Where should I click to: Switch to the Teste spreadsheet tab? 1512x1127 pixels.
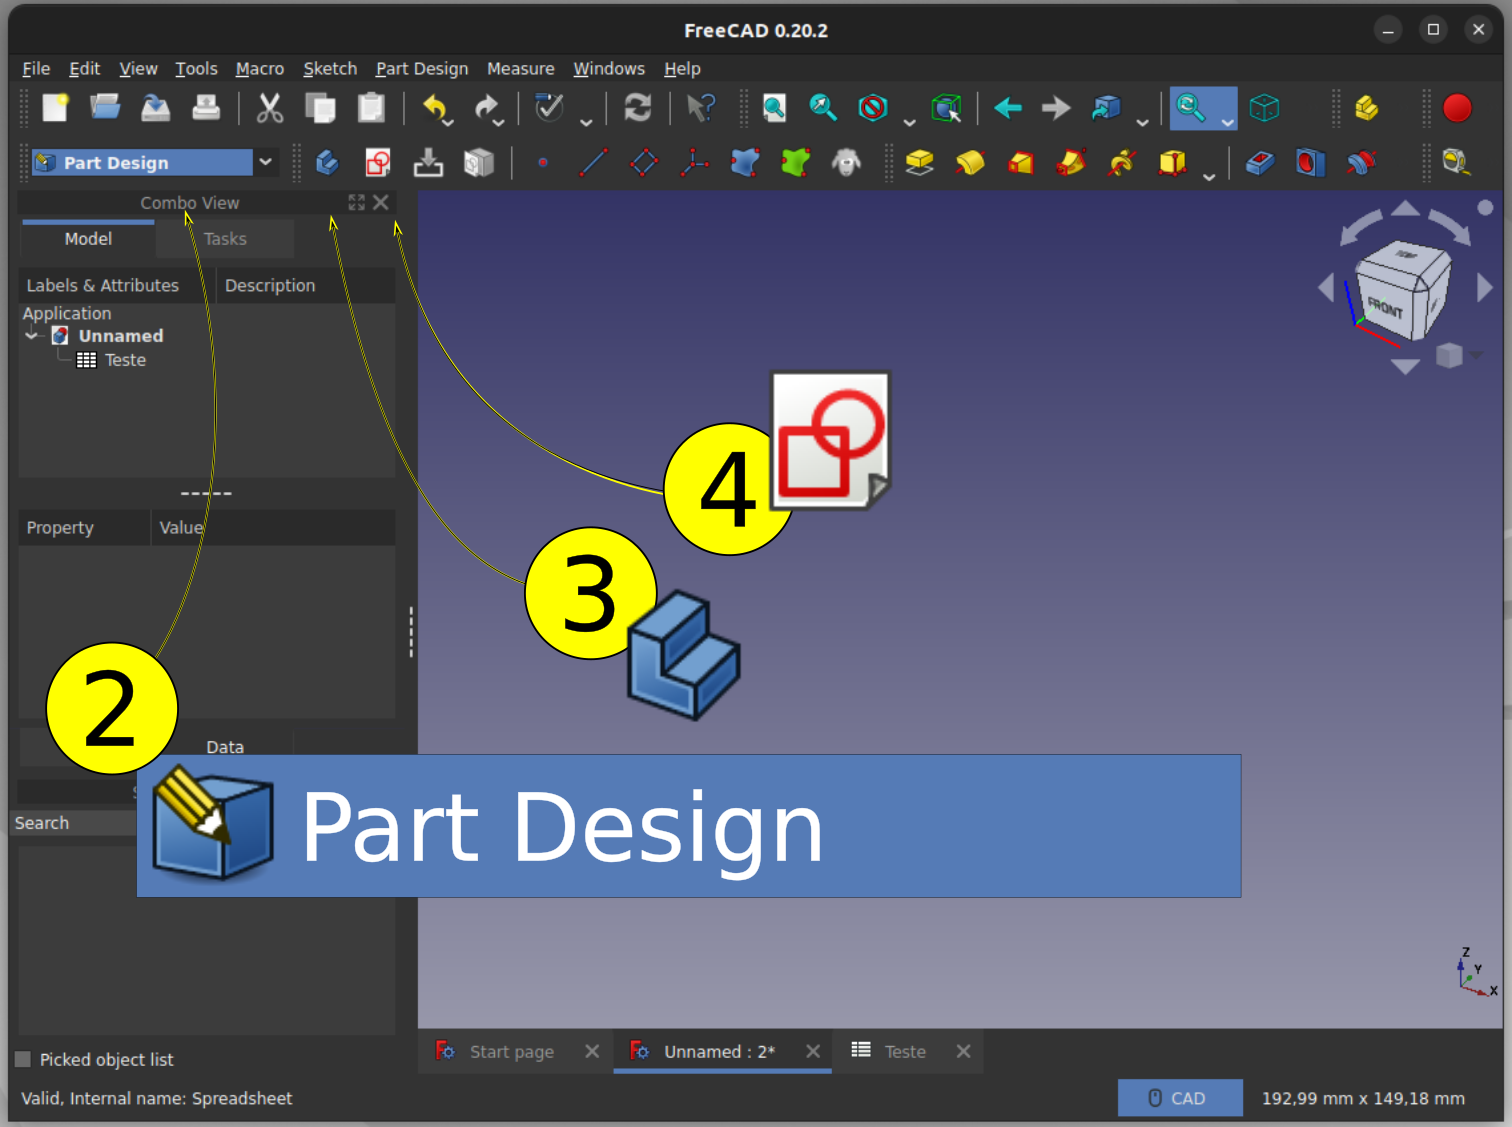point(905,1051)
